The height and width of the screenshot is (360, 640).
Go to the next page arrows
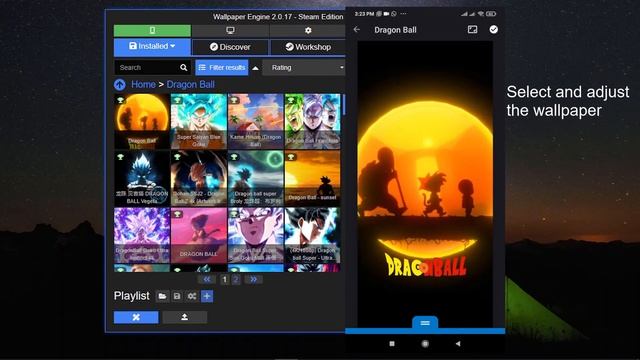253,280
